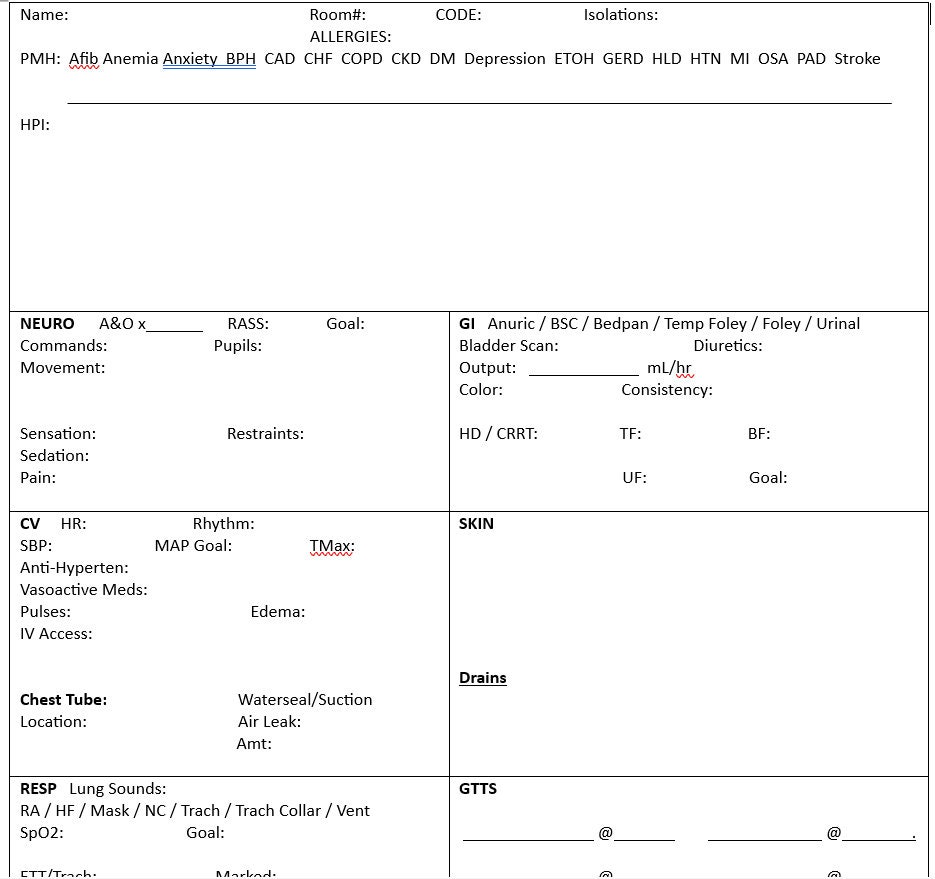Click the ALLERGIES line
The height and width of the screenshot is (879, 935).
pos(350,36)
